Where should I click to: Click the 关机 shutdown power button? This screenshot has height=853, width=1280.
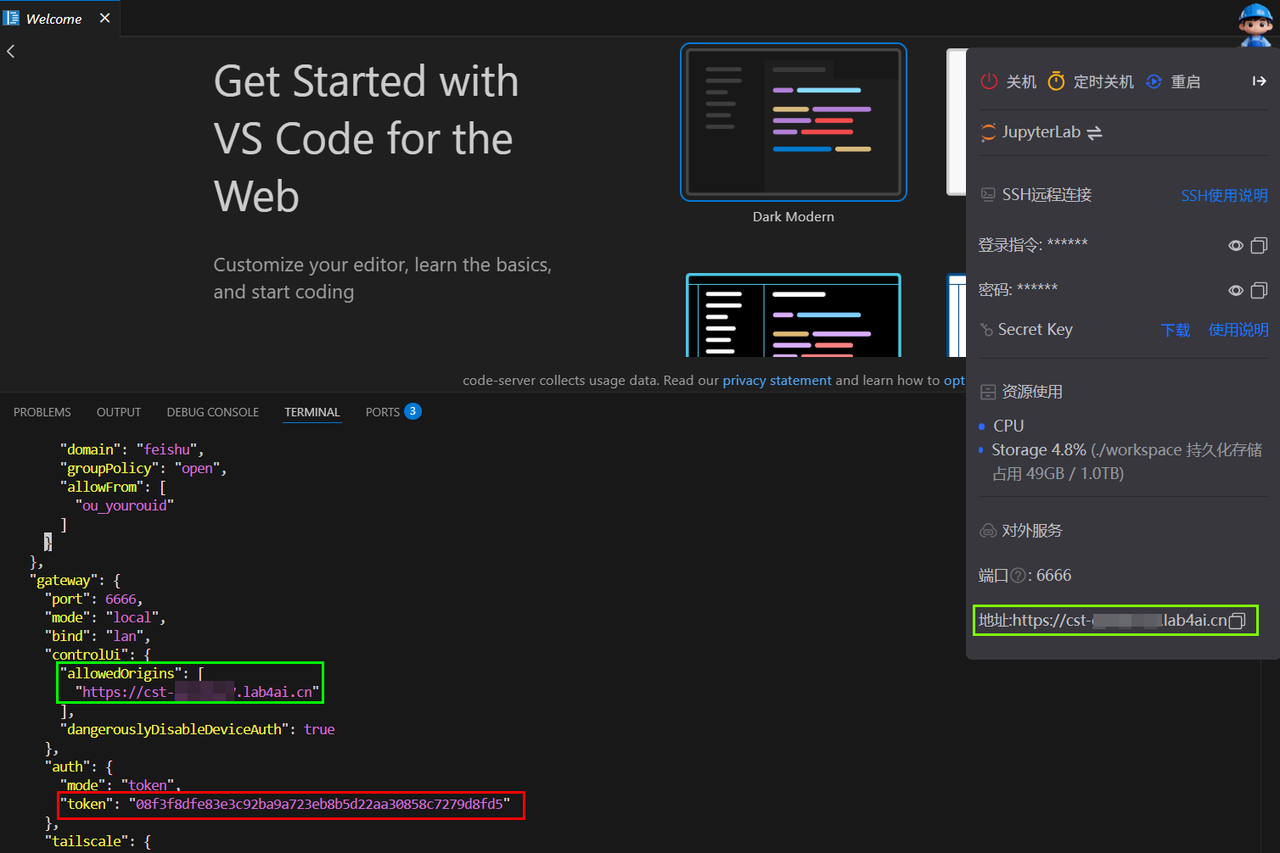[1008, 82]
